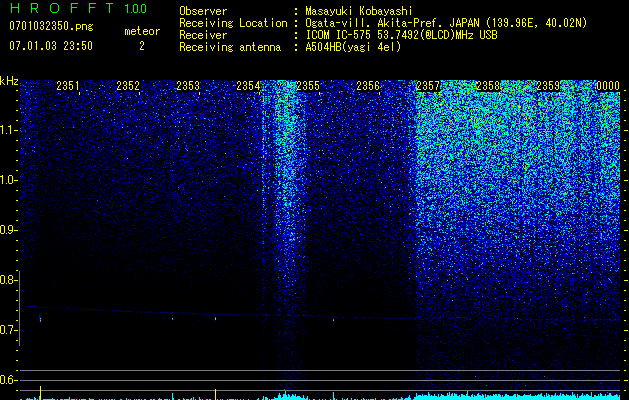The width and height of the screenshot is (629, 400).
Task: Click the Receiver field label
Action: pyautogui.click(x=203, y=35)
